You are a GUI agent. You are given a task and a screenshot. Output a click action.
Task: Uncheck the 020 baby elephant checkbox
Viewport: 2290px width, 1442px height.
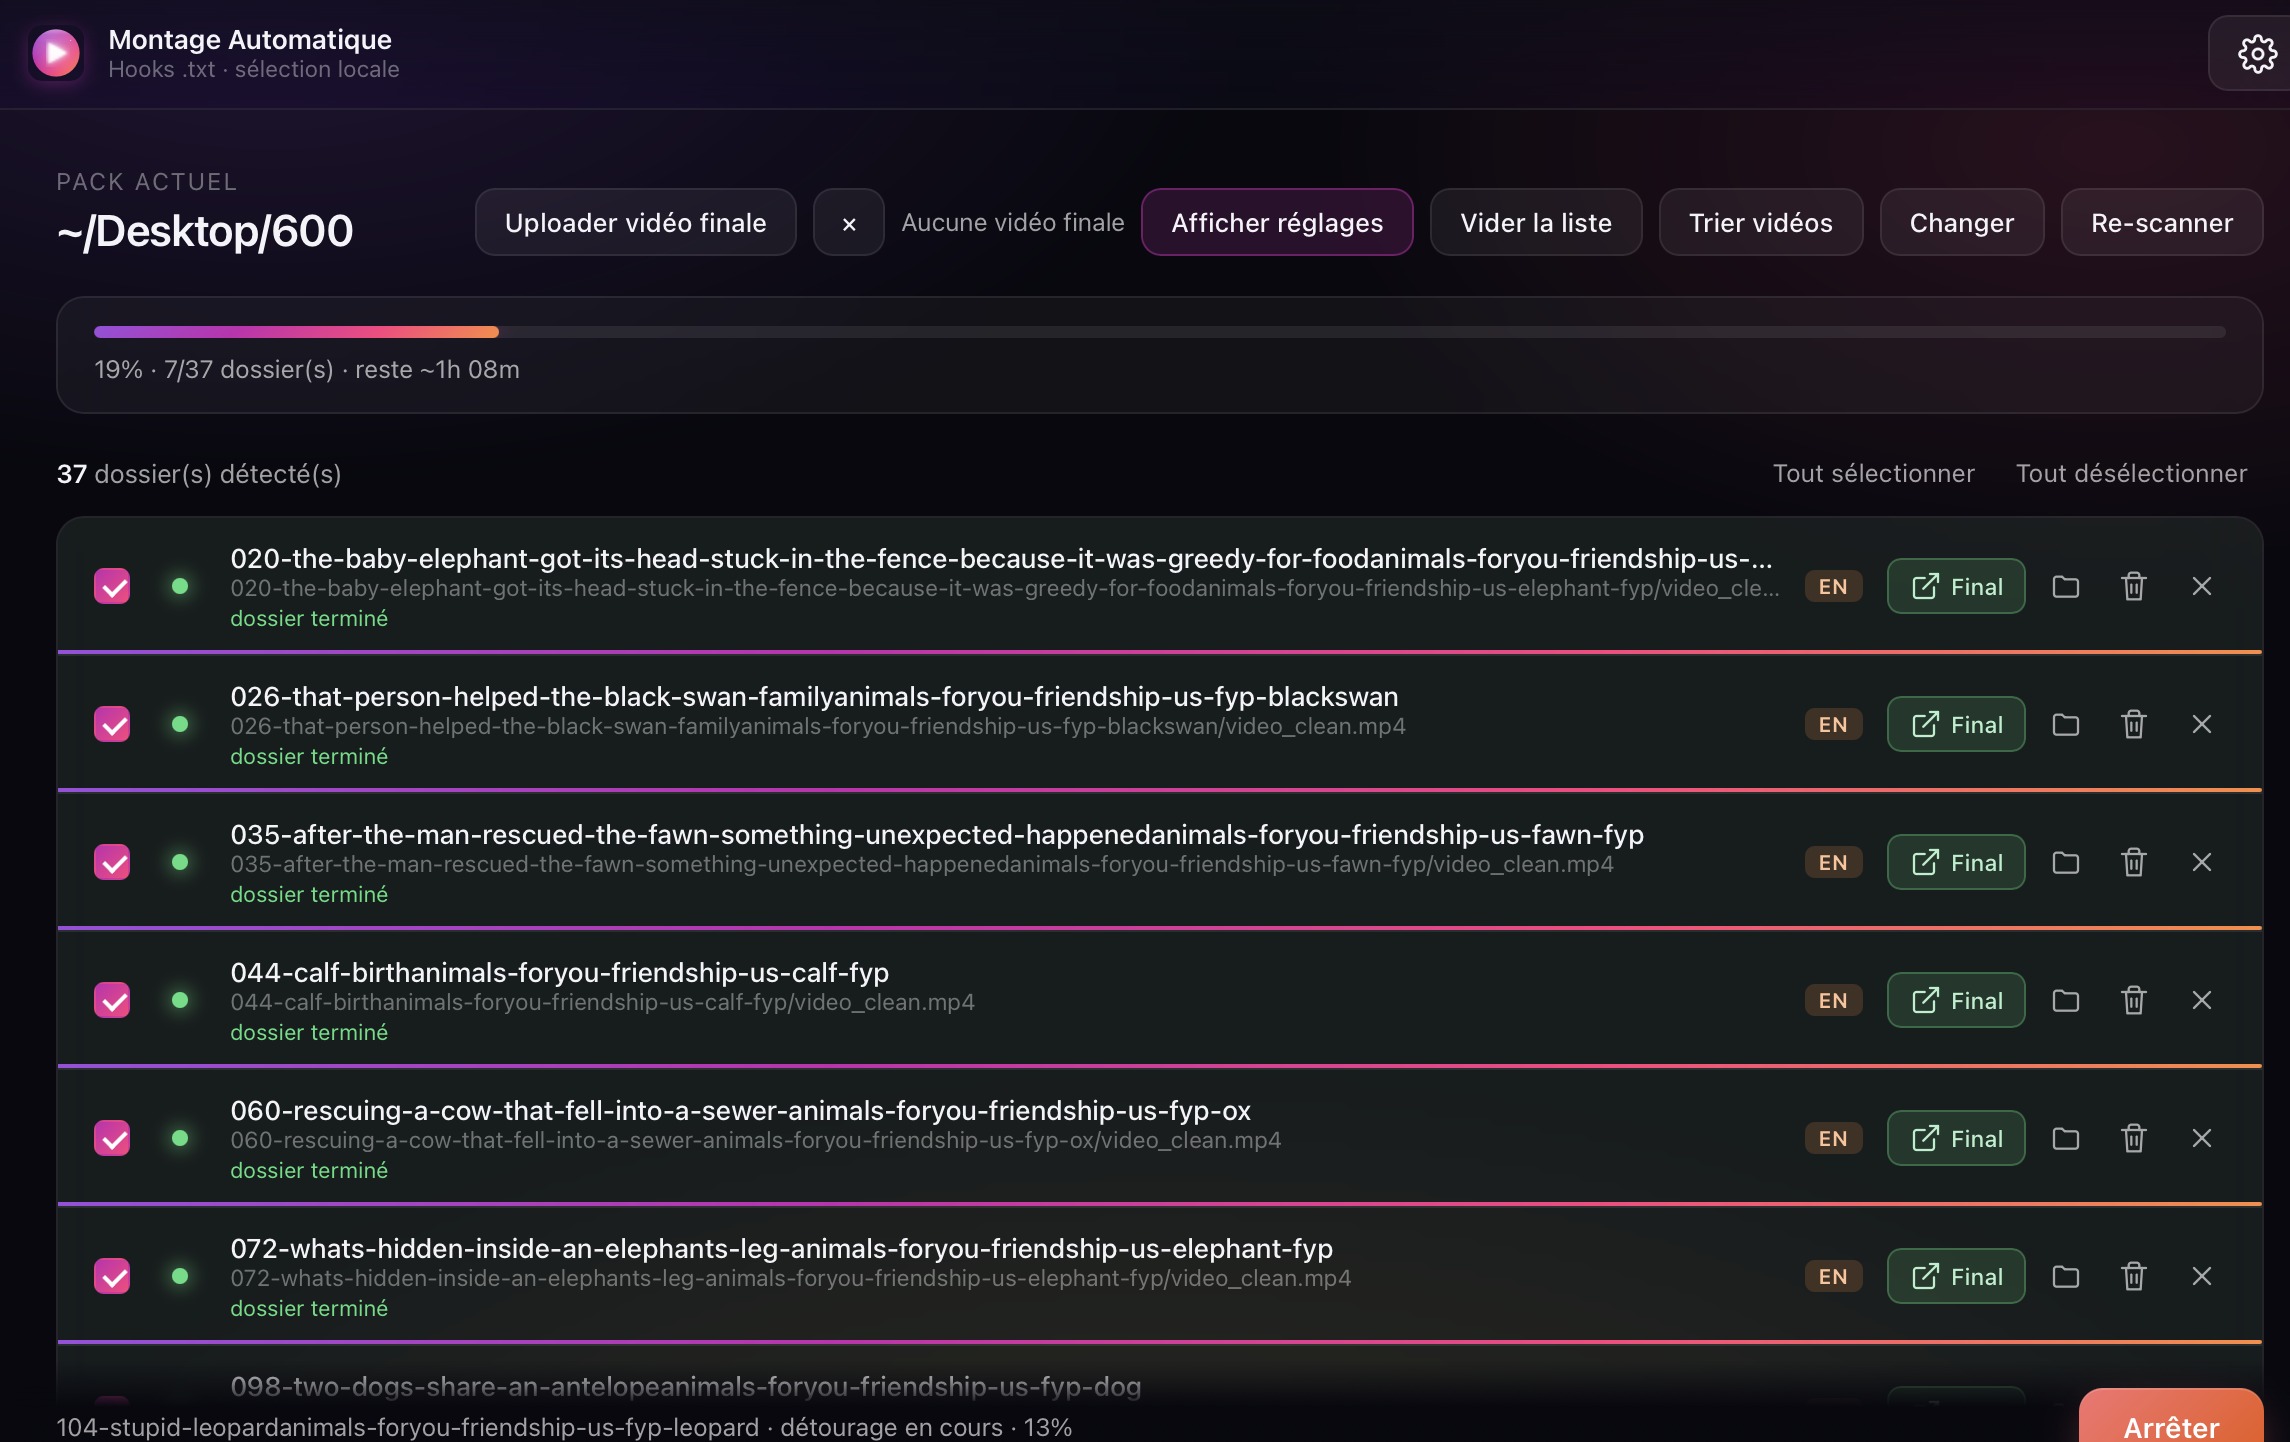[x=112, y=586]
